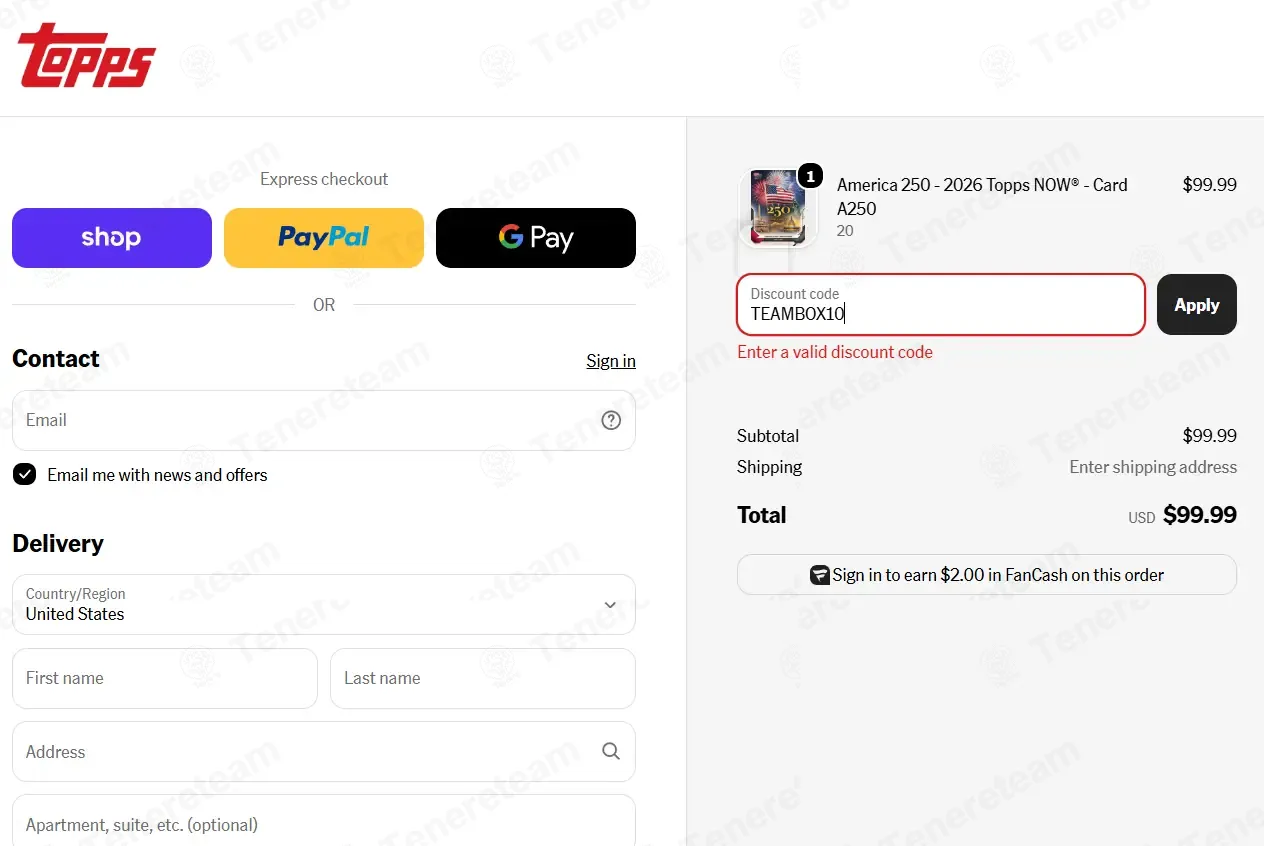Image resolution: width=1264 pixels, height=846 pixels.
Task: Select the Last name field
Action: coord(483,678)
